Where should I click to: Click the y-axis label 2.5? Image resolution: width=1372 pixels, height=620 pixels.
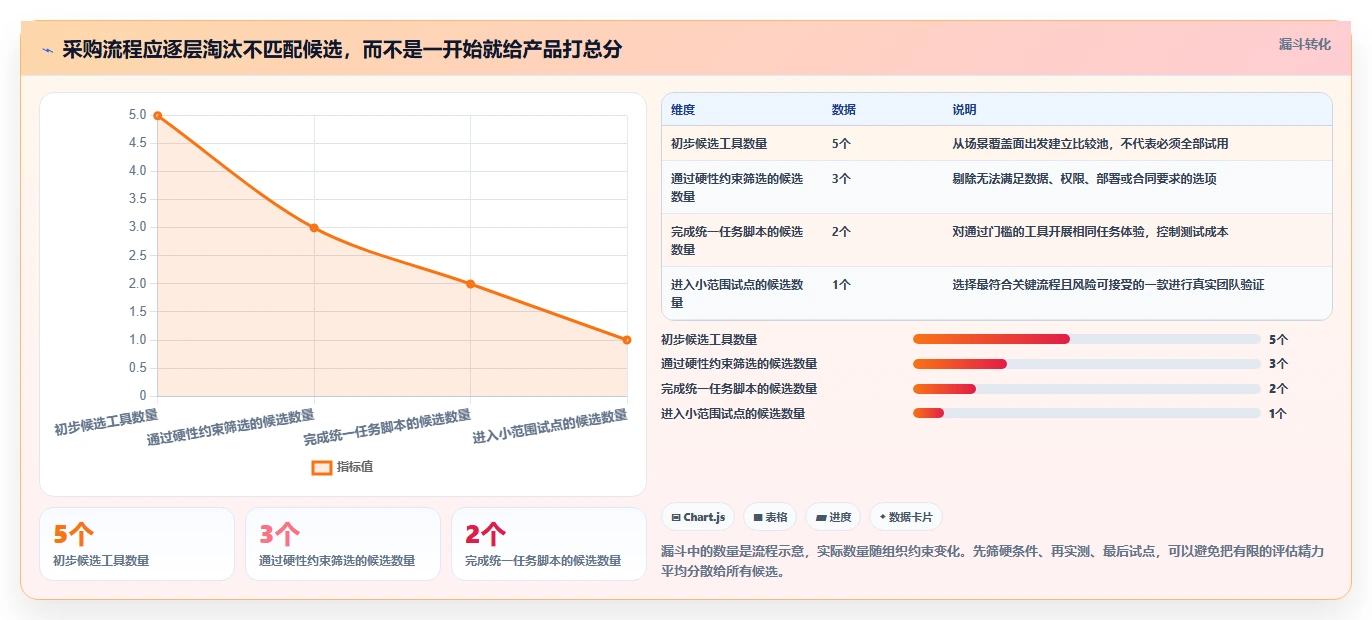(137, 256)
